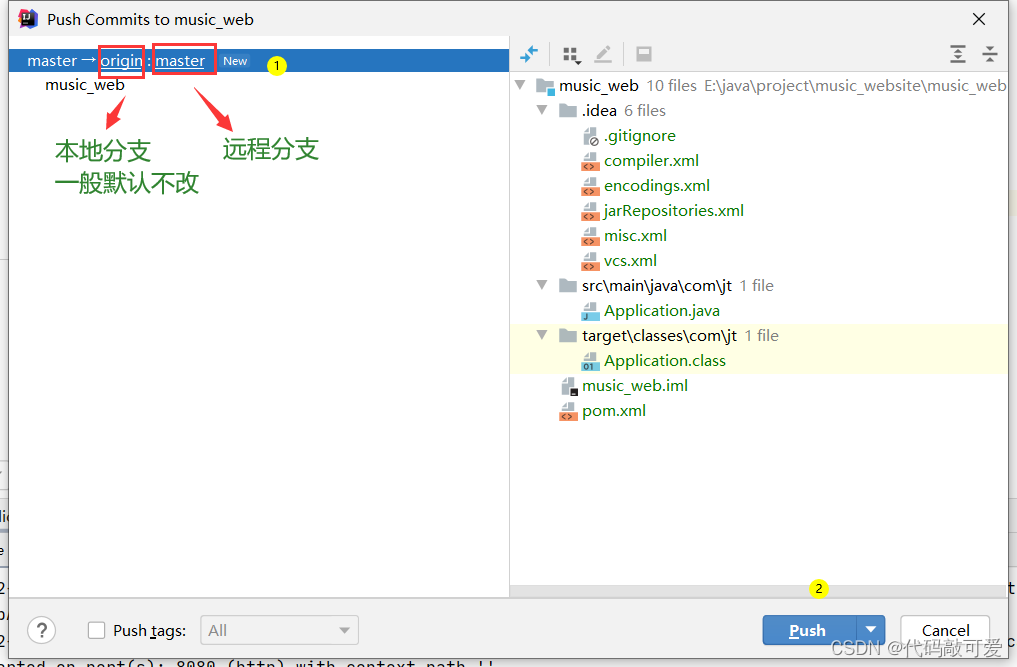Image resolution: width=1017 pixels, height=667 pixels.
Task: Click the pom.xml file icon
Action: (x=568, y=411)
